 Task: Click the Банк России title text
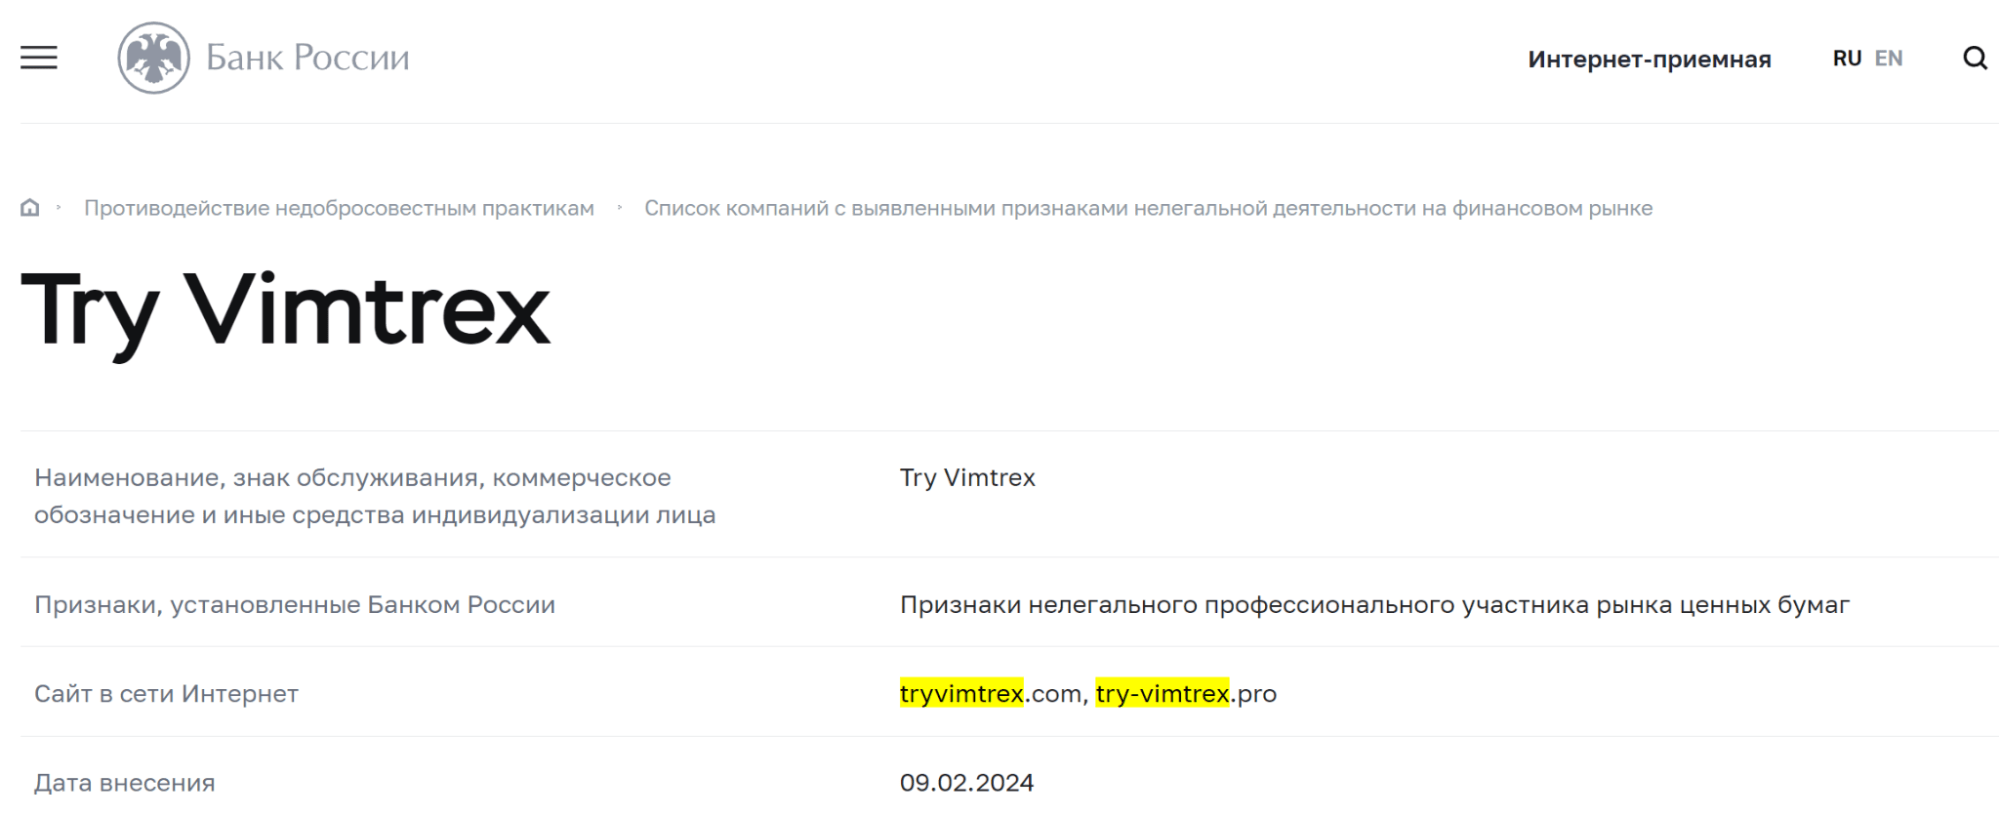307,58
